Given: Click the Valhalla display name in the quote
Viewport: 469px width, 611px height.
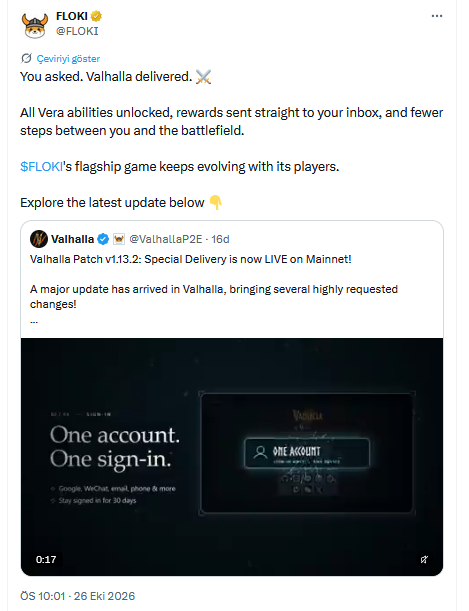Looking at the screenshot, I should (x=72, y=239).
